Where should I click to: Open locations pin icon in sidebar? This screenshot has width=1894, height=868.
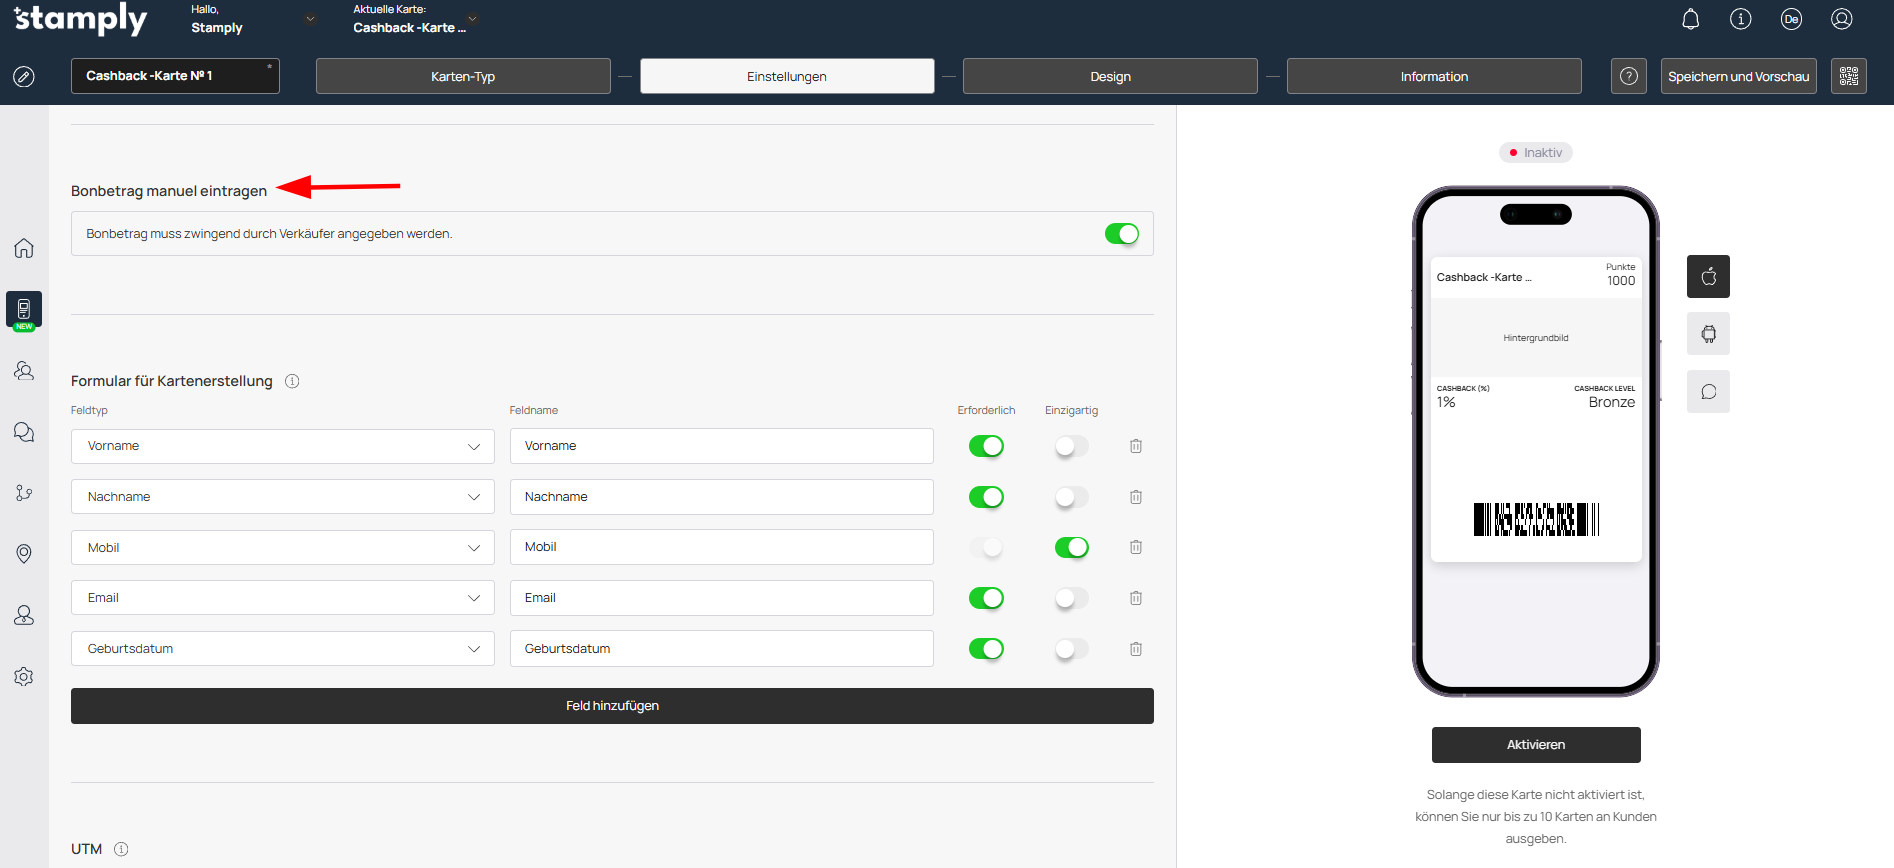point(24,554)
